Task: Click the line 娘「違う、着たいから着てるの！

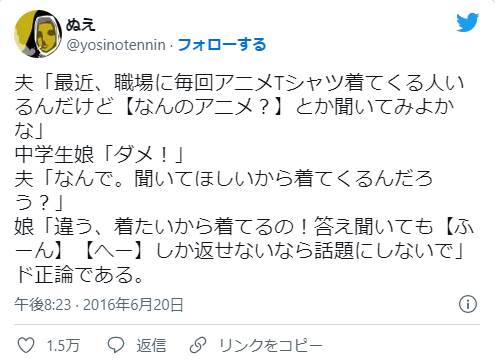Action: (x=244, y=239)
